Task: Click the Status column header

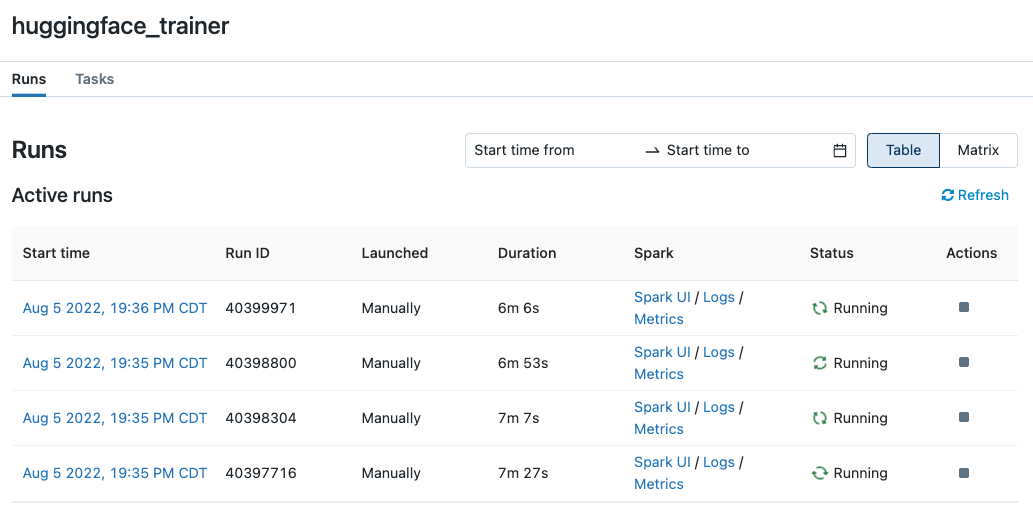Action: (831, 253)
